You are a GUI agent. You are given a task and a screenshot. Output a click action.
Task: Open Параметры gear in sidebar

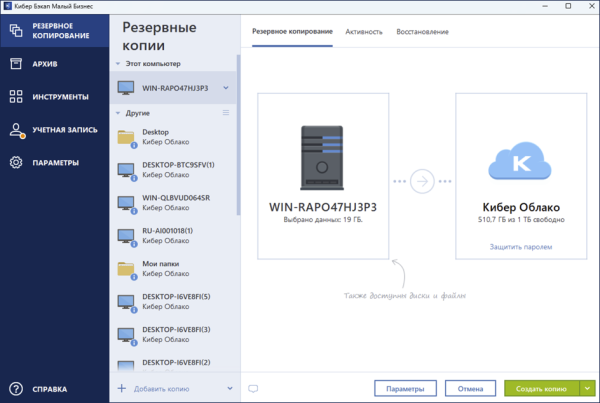click(16, 163)
